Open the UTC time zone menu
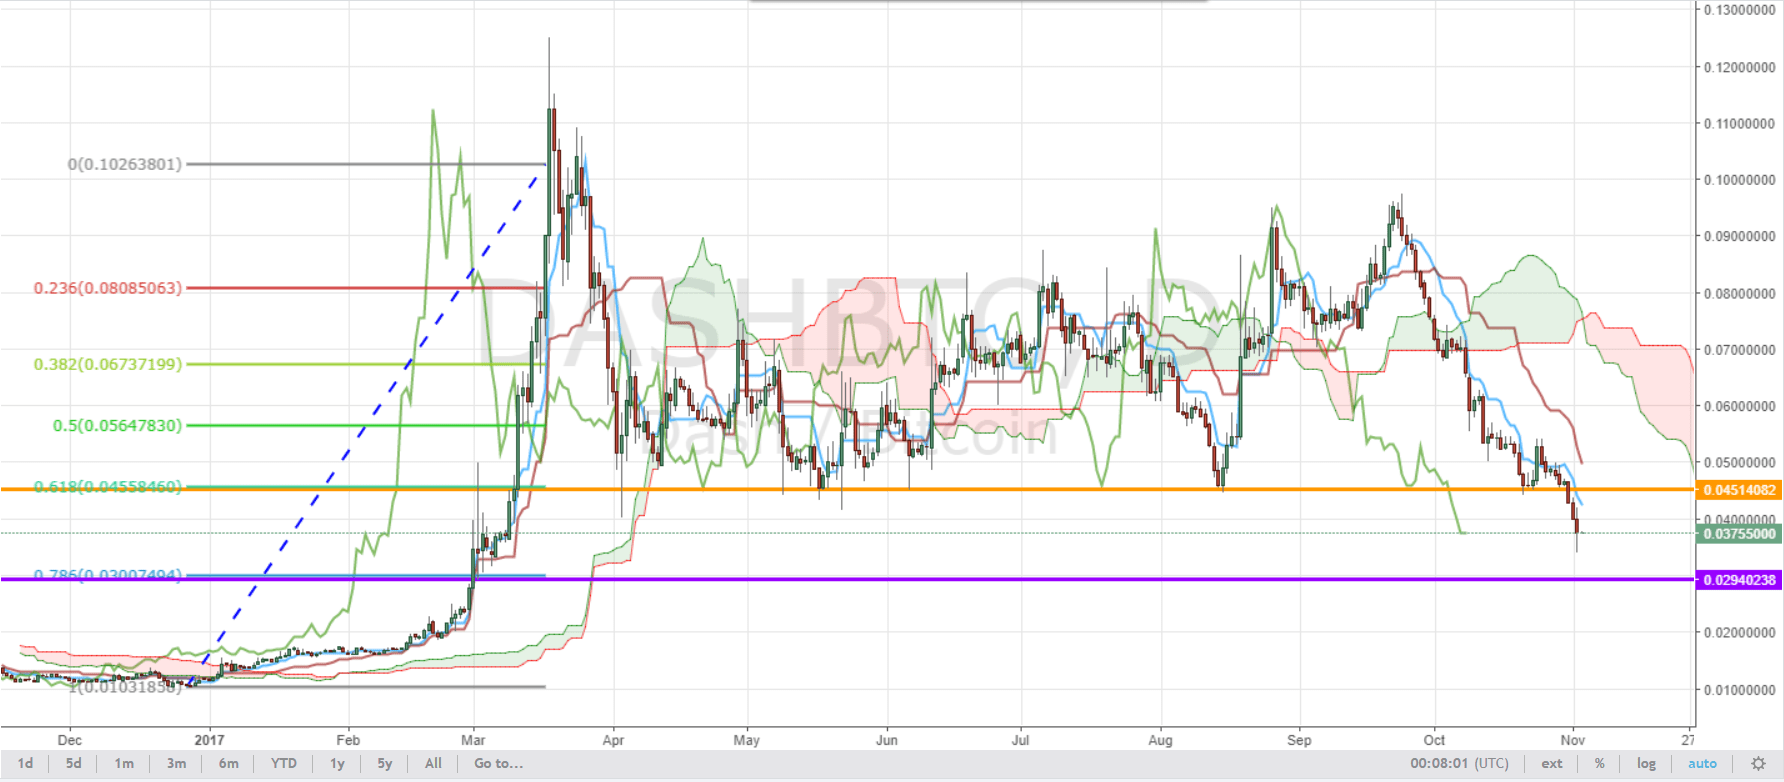Screen dimensions: 1784x782 [x=1459, y=764]
